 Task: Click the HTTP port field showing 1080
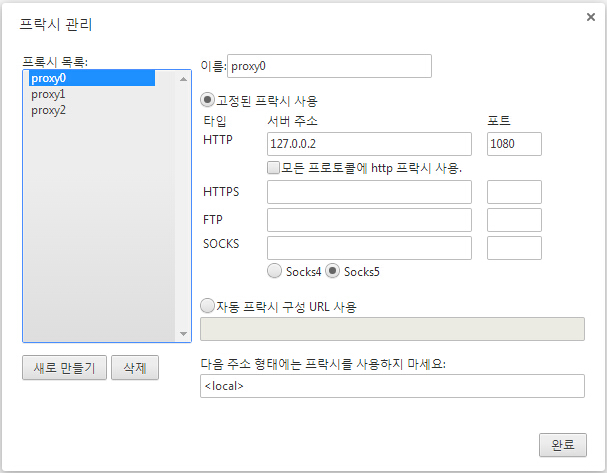[513, 144]
